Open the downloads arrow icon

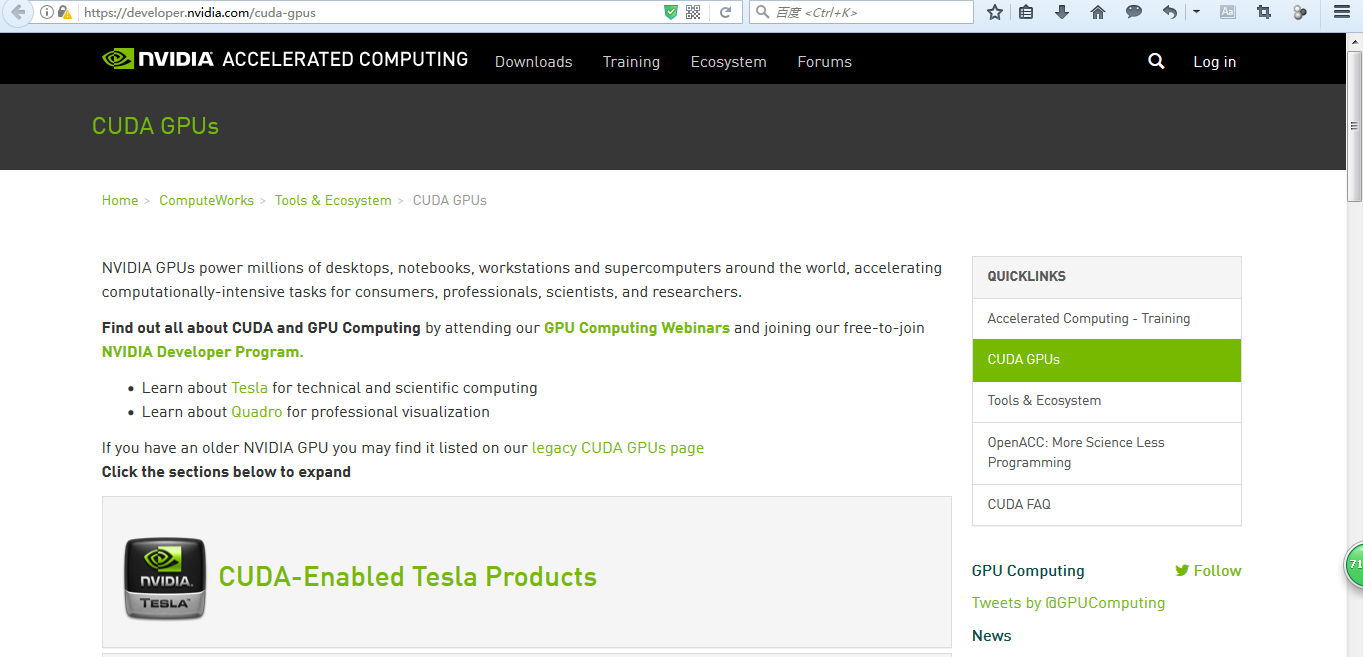pyautogui.click(x=1062, y=12)
